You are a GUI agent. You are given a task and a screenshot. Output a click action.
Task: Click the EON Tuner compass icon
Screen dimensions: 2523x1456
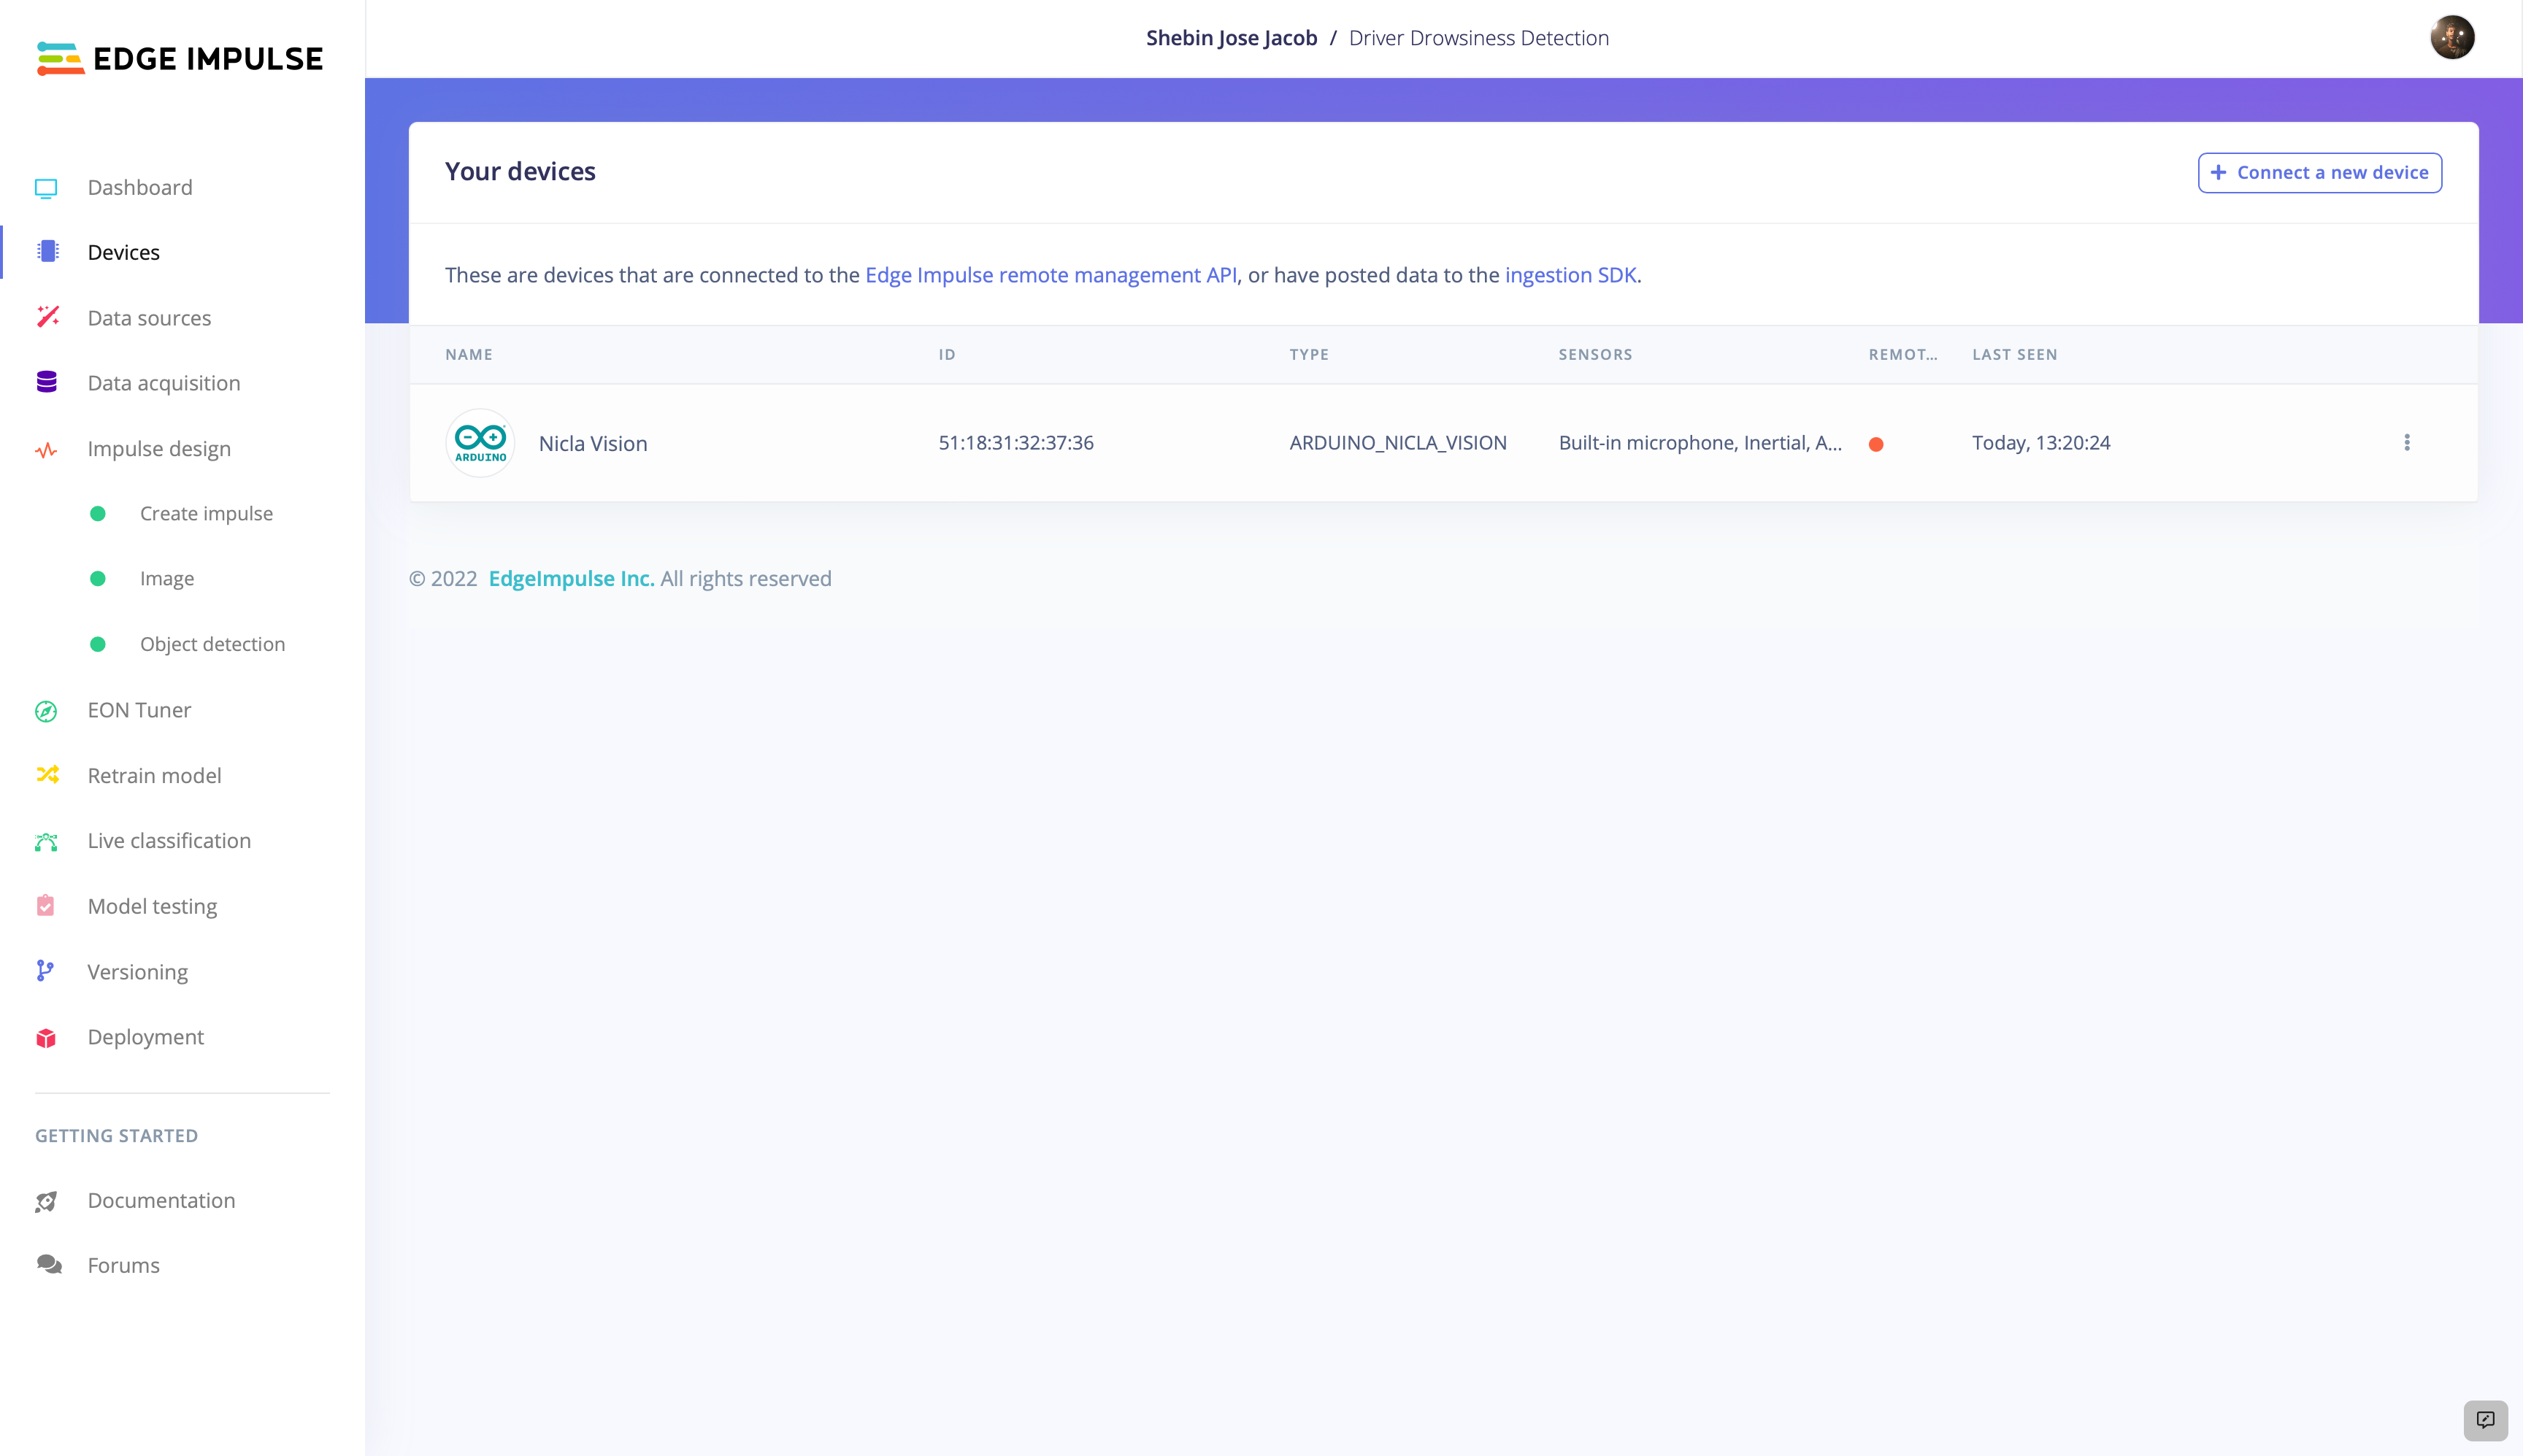tap(46, 711)
